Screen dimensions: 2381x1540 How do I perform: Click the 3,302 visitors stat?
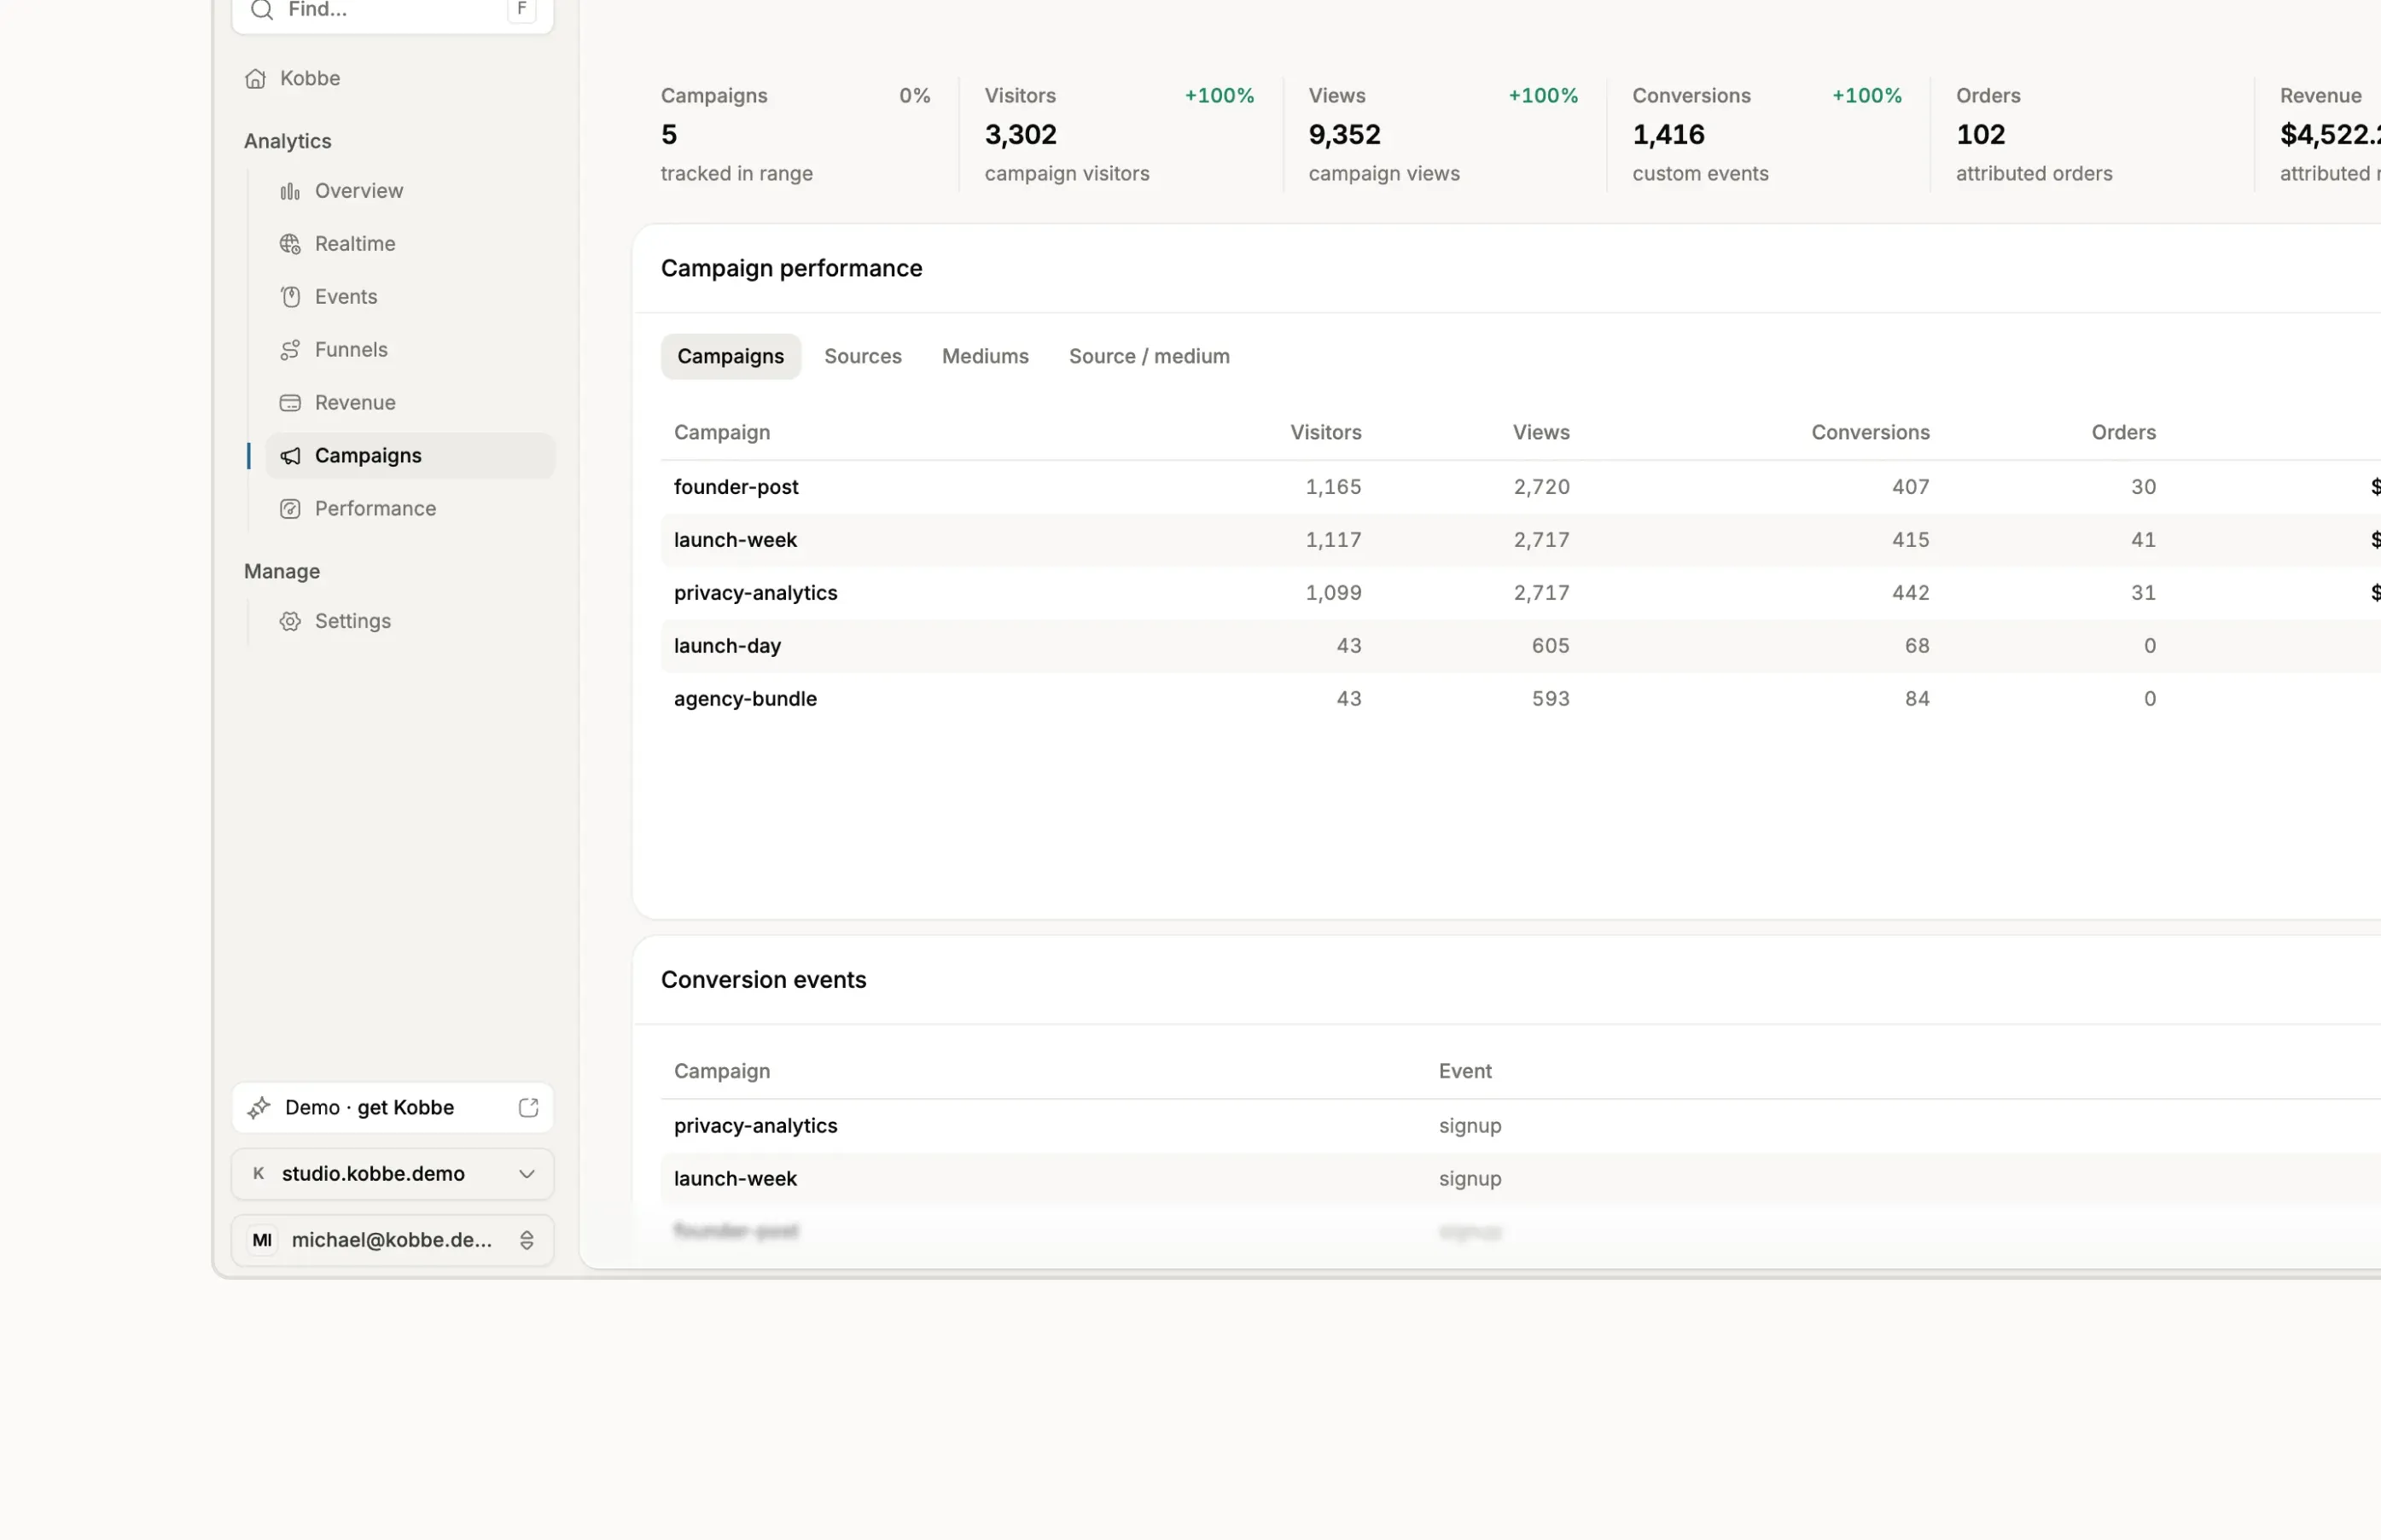1020,134
